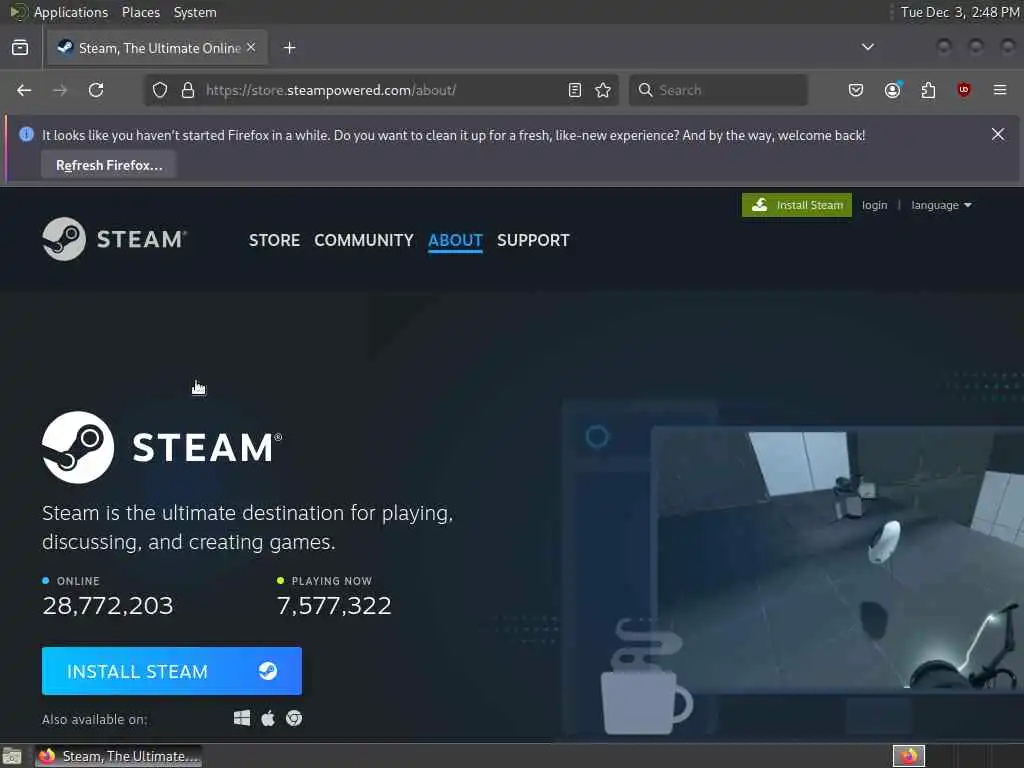
Task: Reload the current page
Action: pyautogui.click(x=96, y=90)
